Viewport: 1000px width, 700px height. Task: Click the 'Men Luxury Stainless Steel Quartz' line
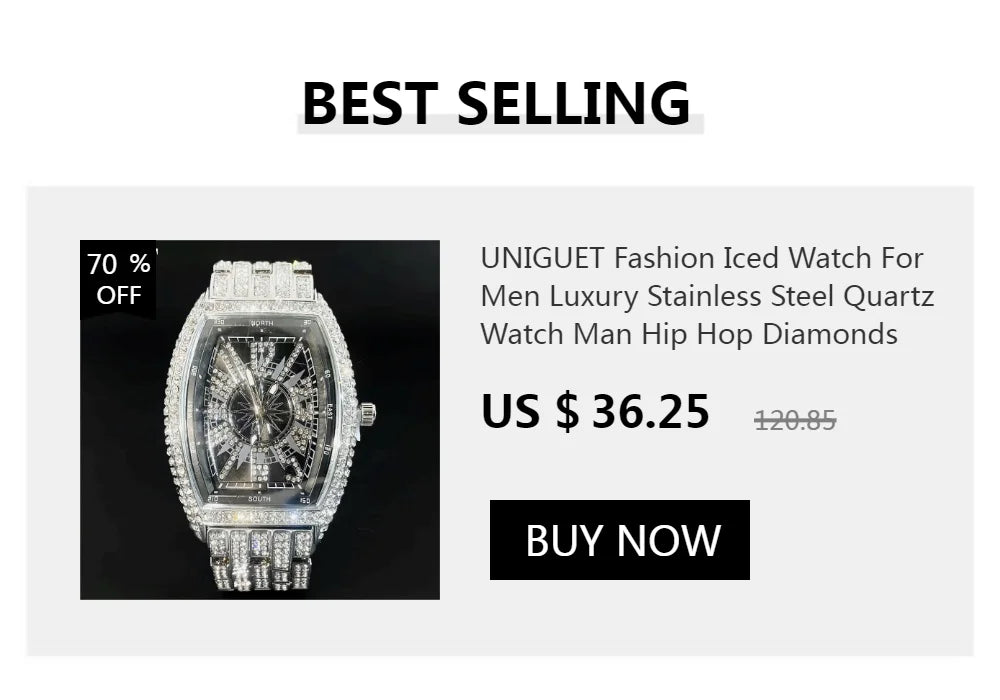tap(707, 296)
